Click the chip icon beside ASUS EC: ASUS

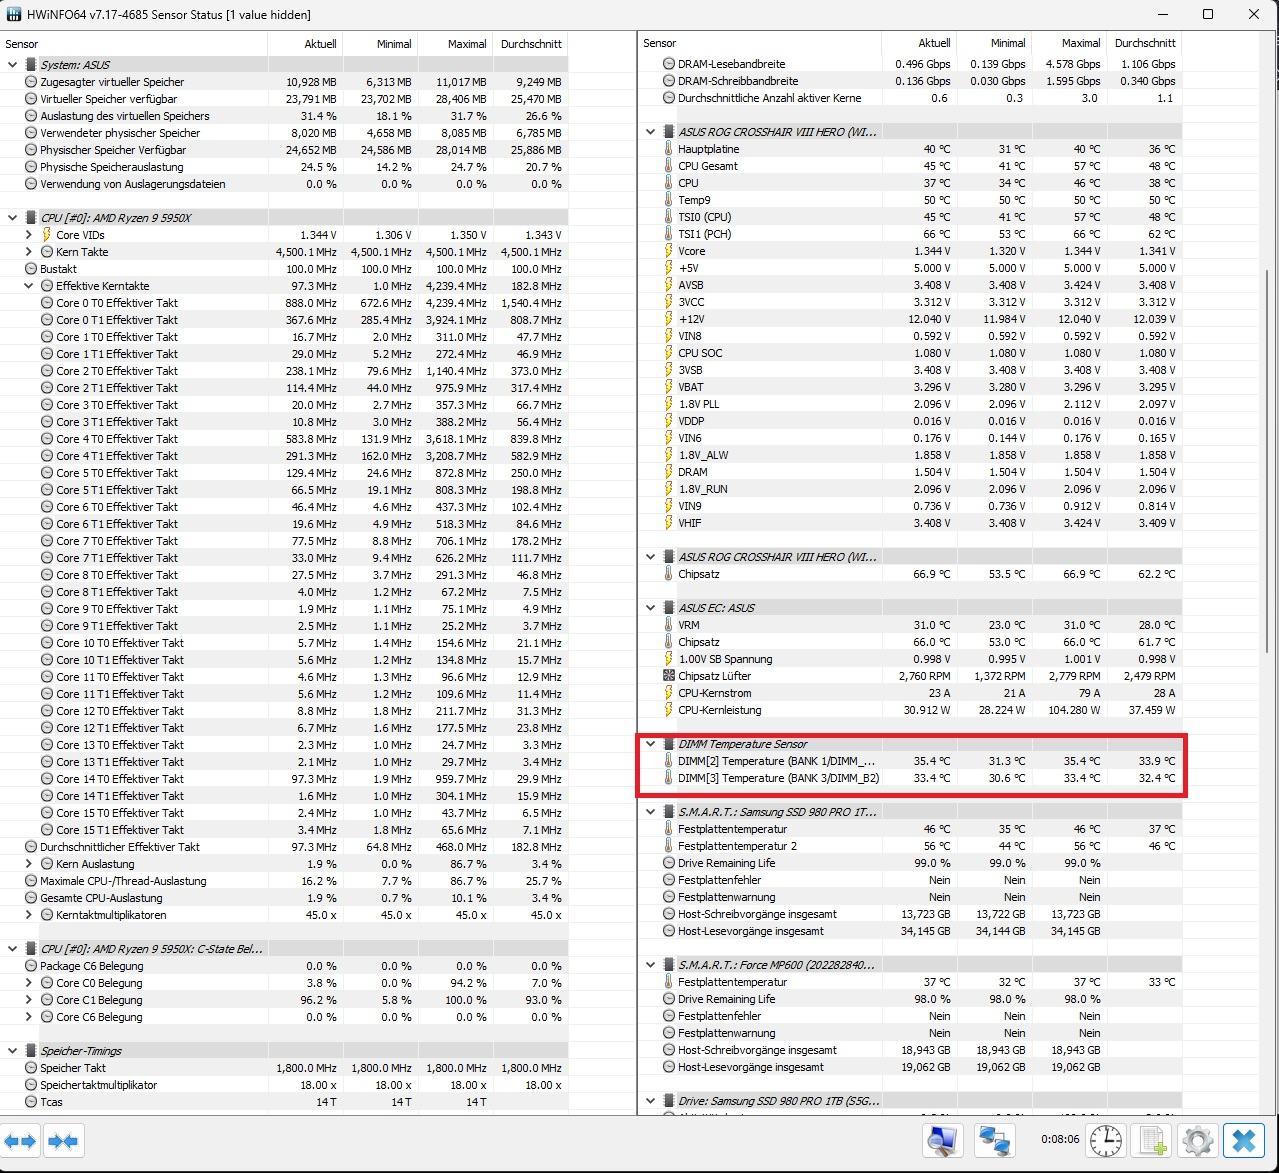669,608
